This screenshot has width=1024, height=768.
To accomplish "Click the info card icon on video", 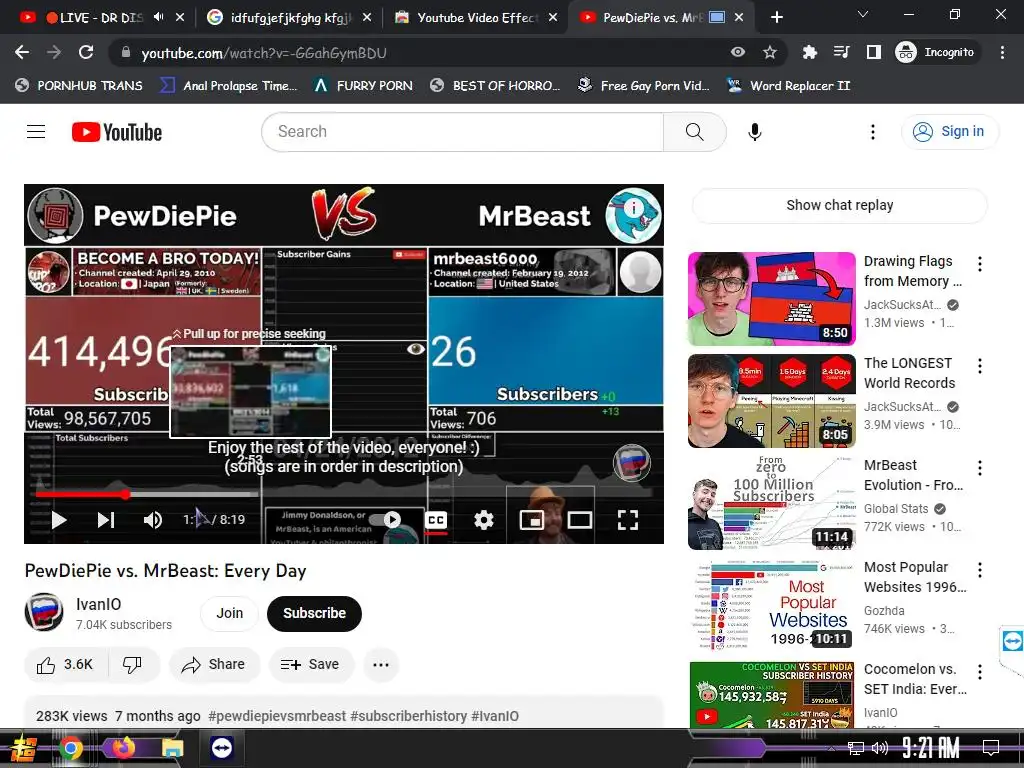I will click(x=633, y=208).
